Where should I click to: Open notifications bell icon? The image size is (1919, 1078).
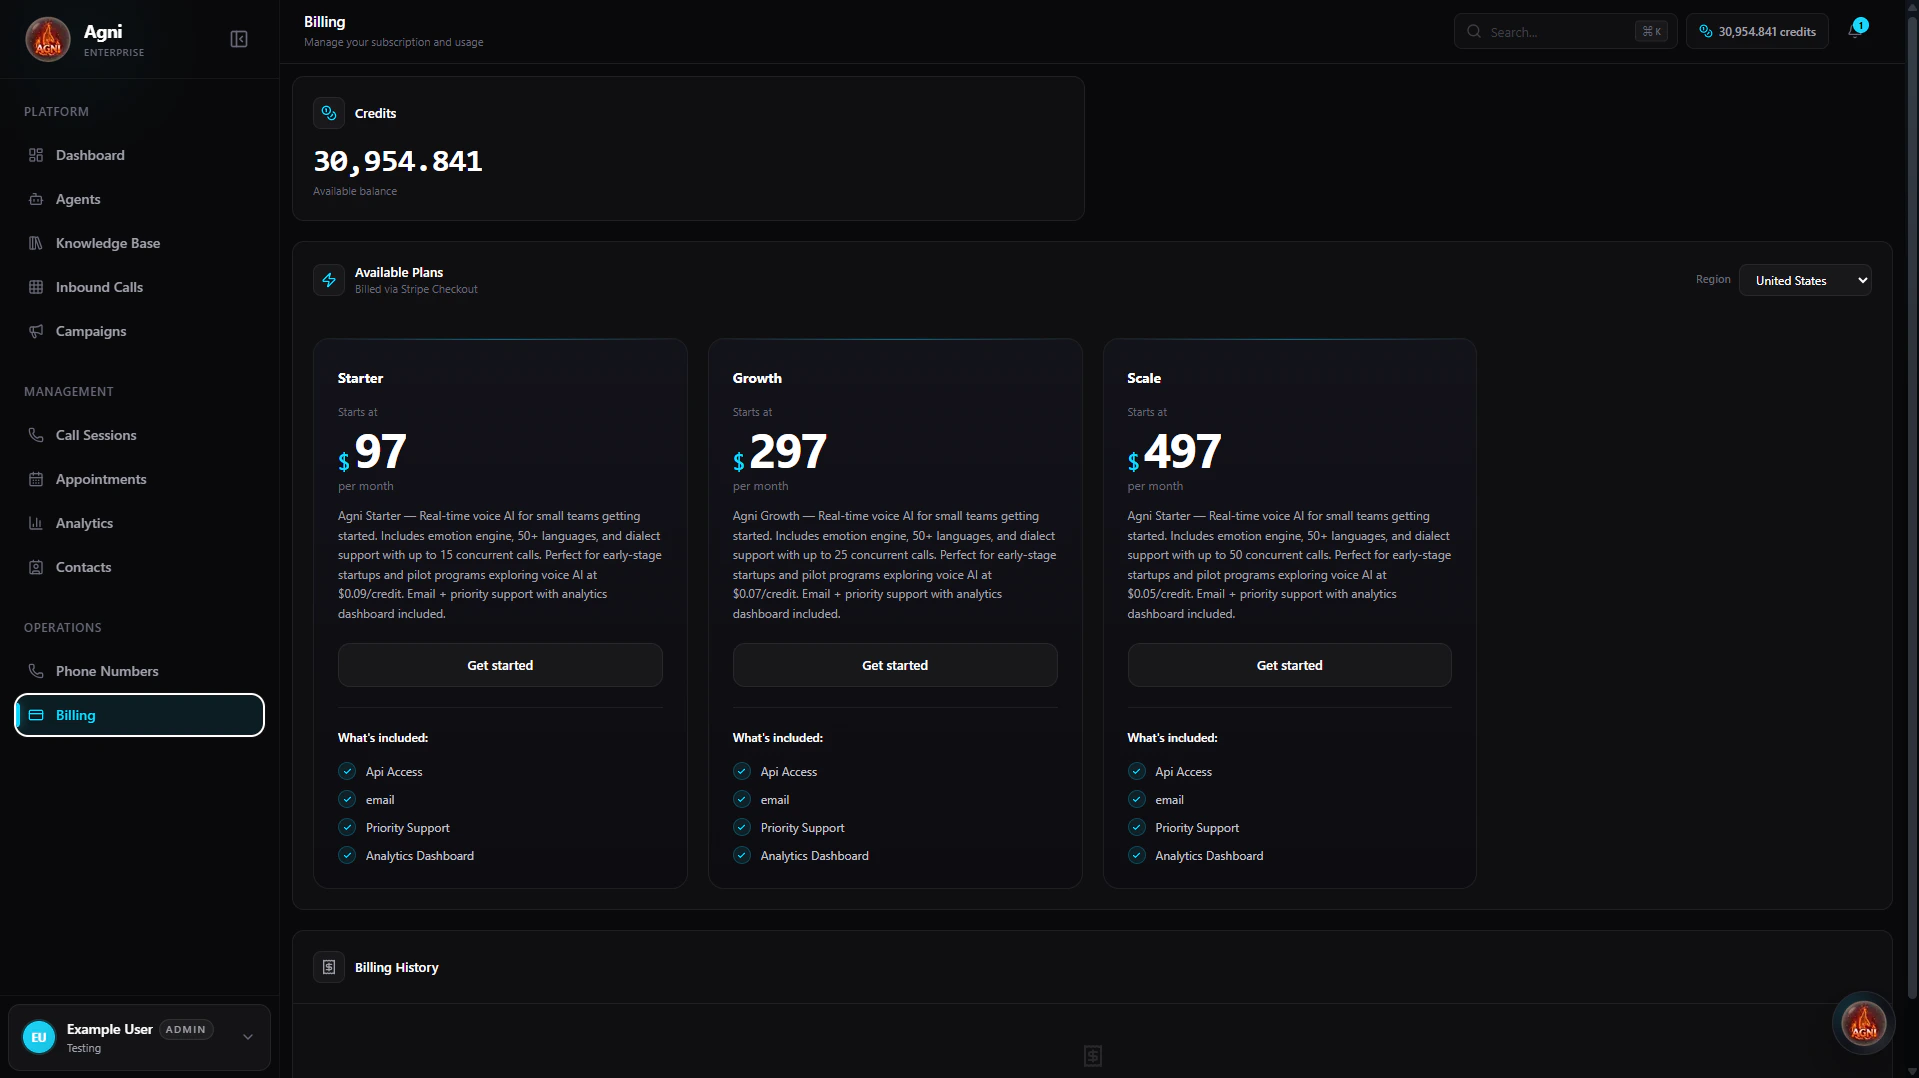[x=1855, y=30]
